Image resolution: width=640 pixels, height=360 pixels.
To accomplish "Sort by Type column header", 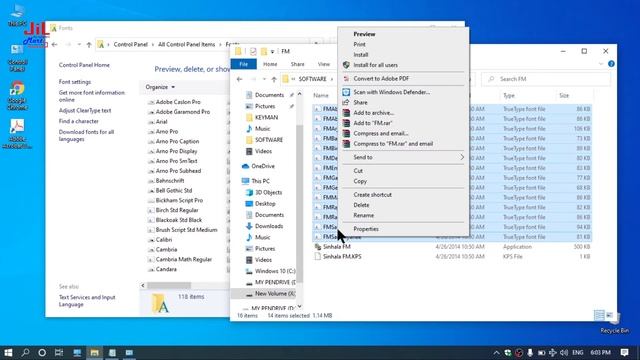I will coord(509,96).
